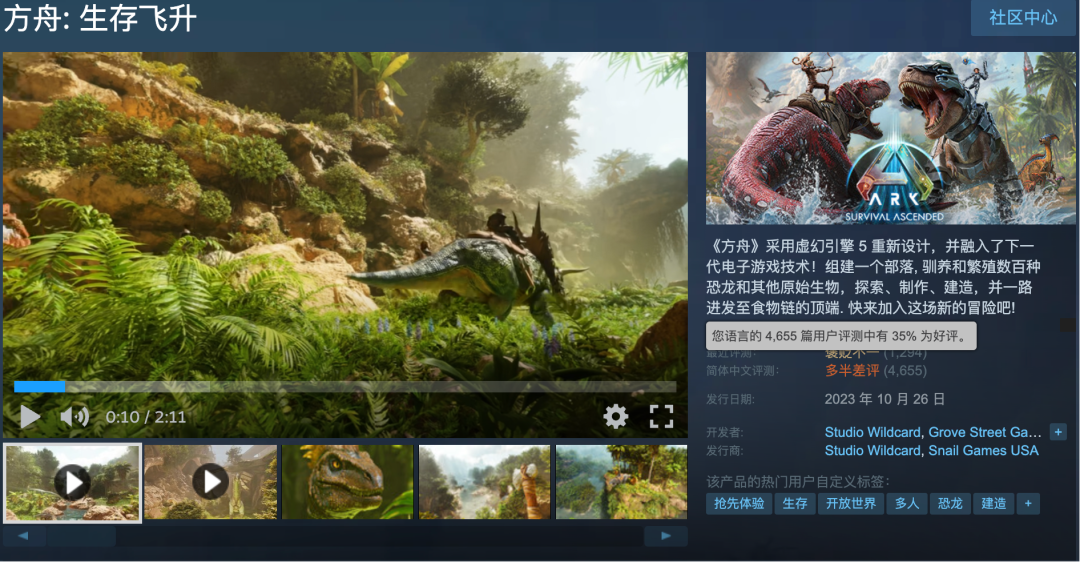Select fourth screenshot thumbnail with misty valley
1080x562 pixels.
485,482
